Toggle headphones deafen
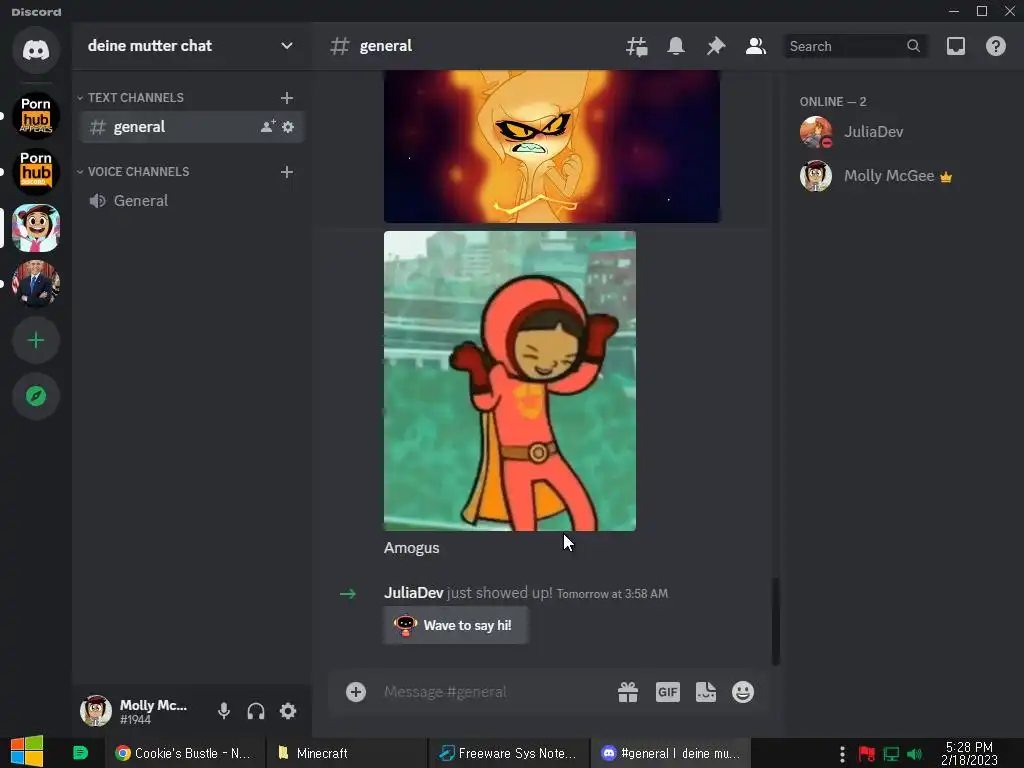1024x768 pixels. tap(256, 711)
